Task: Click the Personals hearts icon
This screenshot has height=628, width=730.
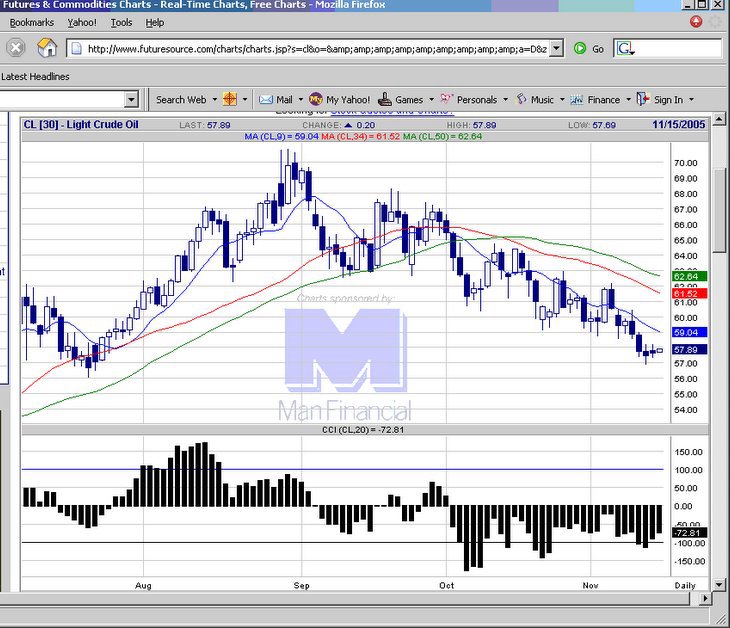Action: pyautogui.click(x=447, y=99)
